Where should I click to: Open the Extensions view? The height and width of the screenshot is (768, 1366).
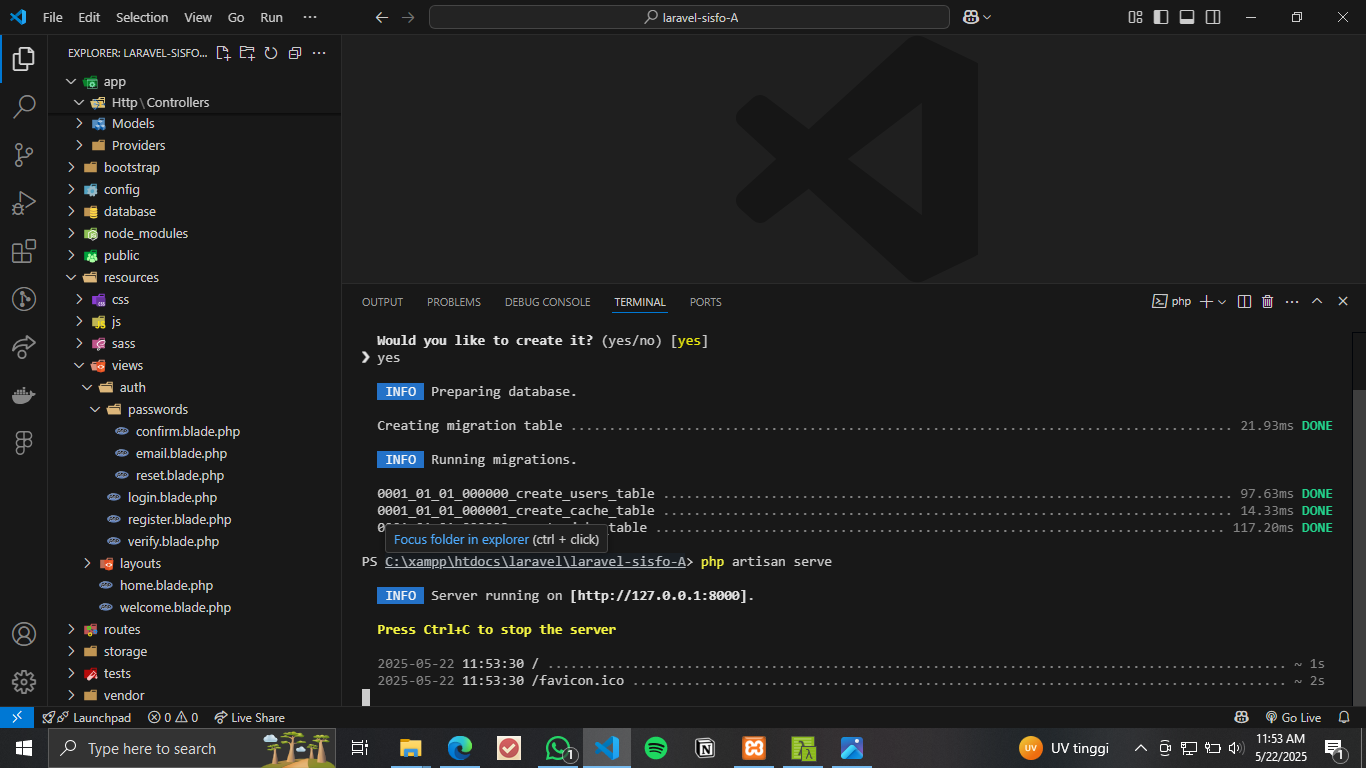[x=24, y=251]
